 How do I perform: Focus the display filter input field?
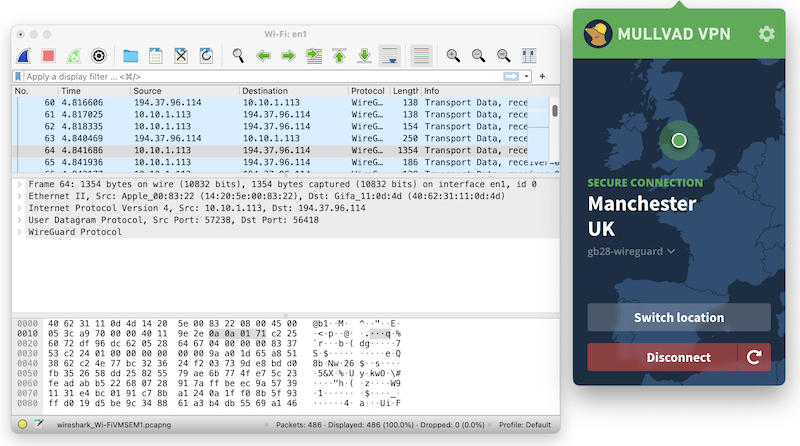(263, 77)
